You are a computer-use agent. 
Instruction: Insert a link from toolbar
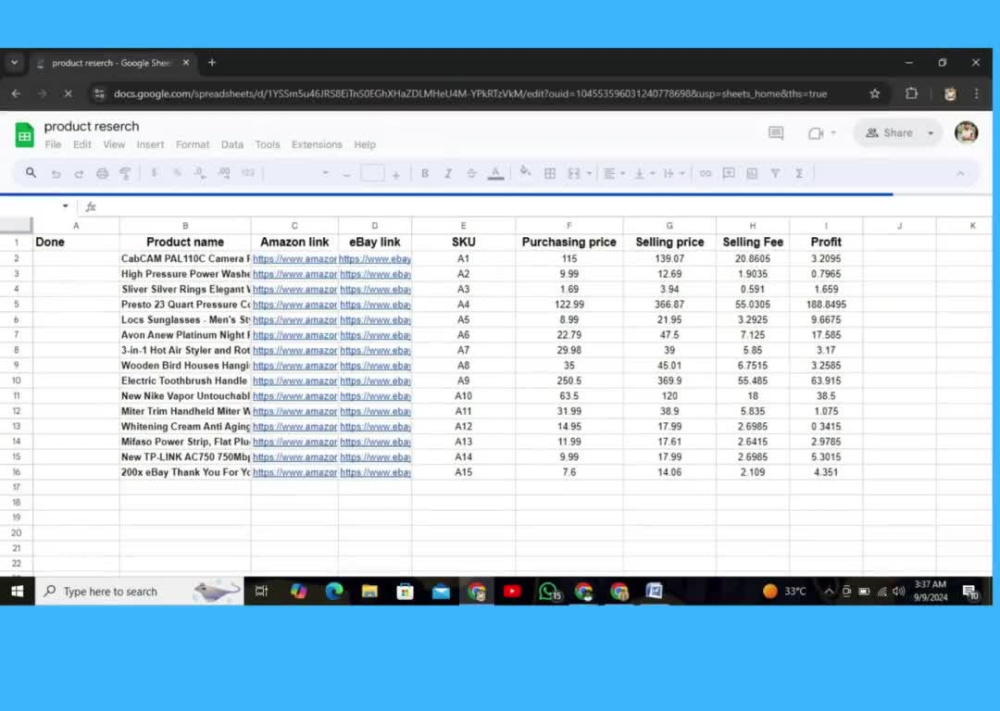(x=705, y=173)
